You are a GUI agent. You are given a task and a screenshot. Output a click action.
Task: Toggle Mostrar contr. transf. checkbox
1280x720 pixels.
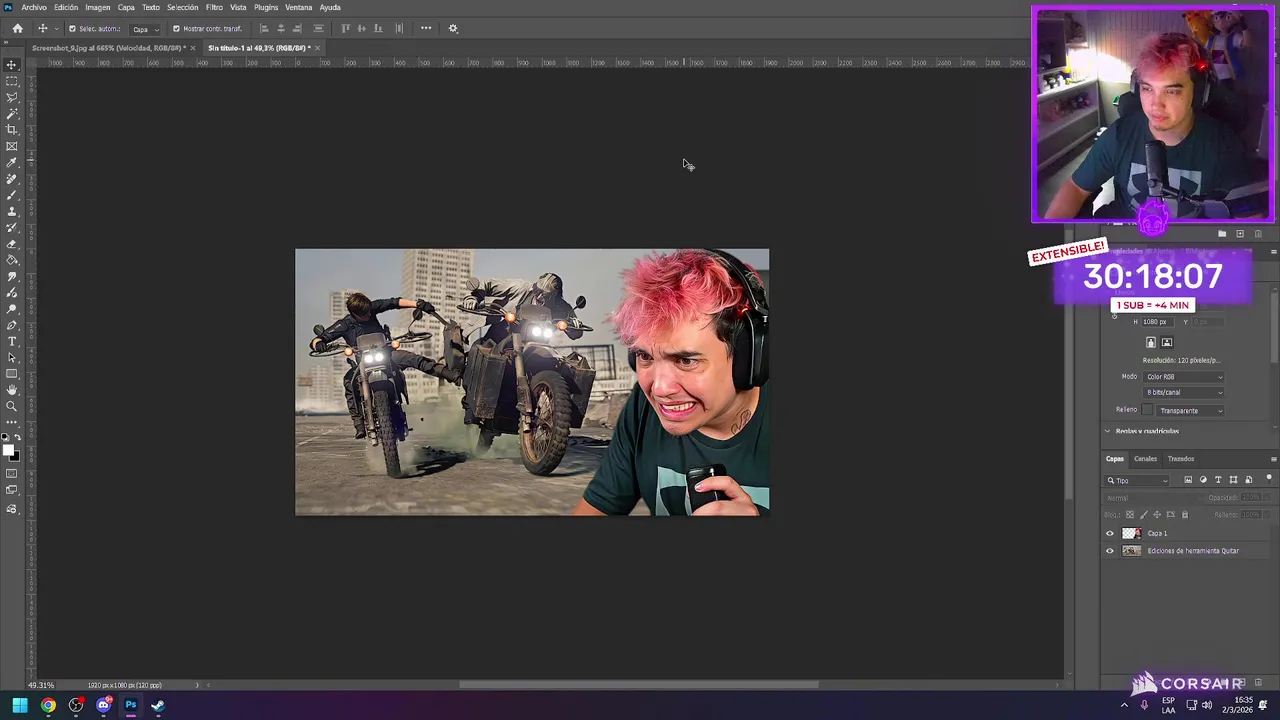coord(176,28)
